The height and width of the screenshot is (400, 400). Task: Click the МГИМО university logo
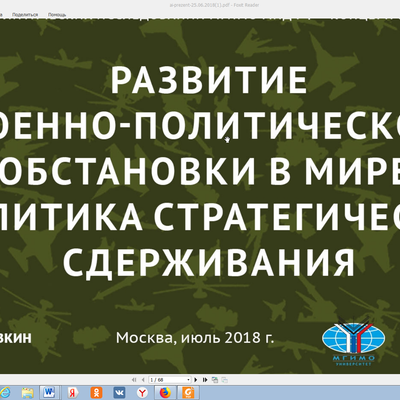tap(354, 343)
